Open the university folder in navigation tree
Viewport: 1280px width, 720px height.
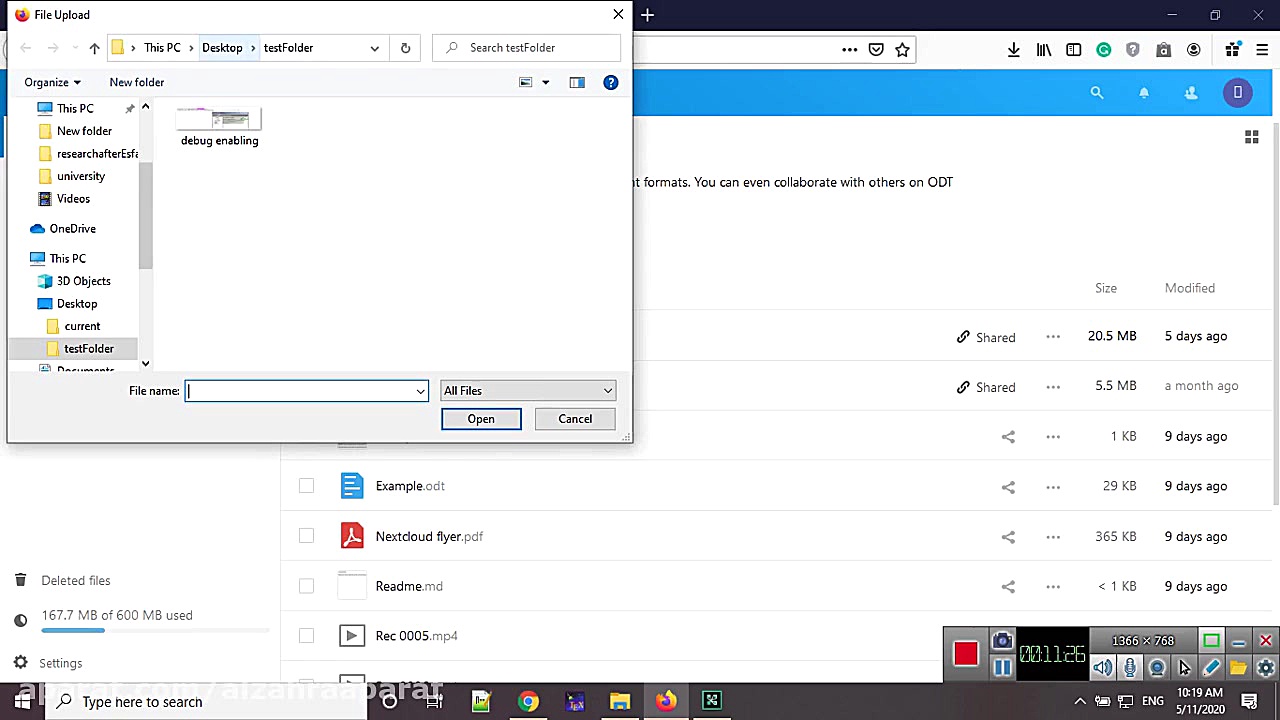(81, 176)
